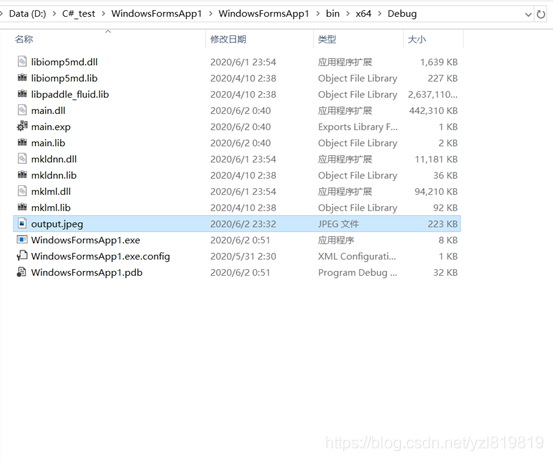553x461 pixels.
Task: Click the 11,181 KB size cell
Action: (436, 159)
